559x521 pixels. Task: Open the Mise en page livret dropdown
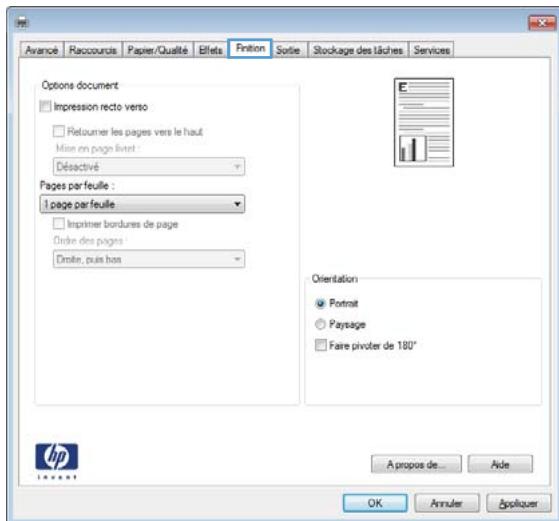(149, 167)
